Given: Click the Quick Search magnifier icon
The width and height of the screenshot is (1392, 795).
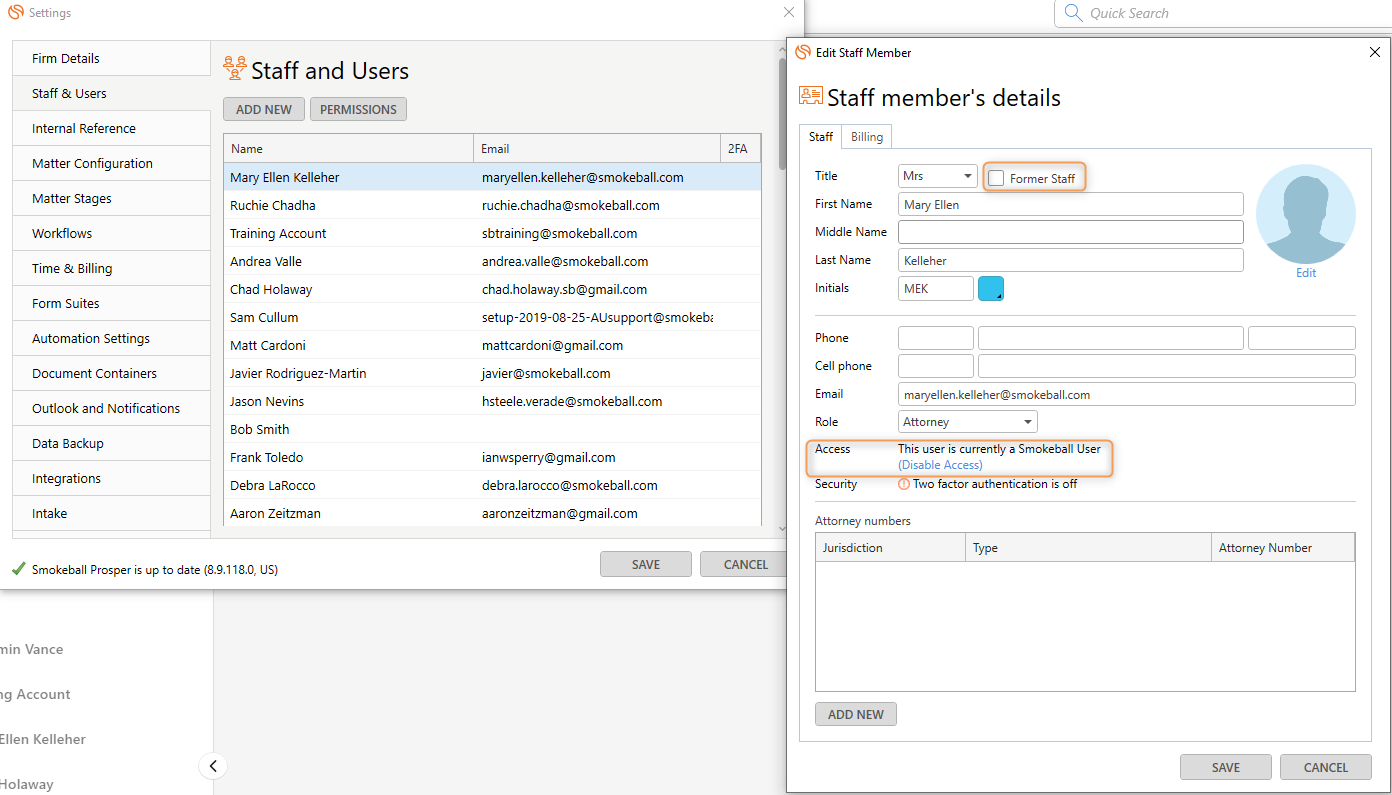Looking at the screenshot, I should pos(1073,13).
